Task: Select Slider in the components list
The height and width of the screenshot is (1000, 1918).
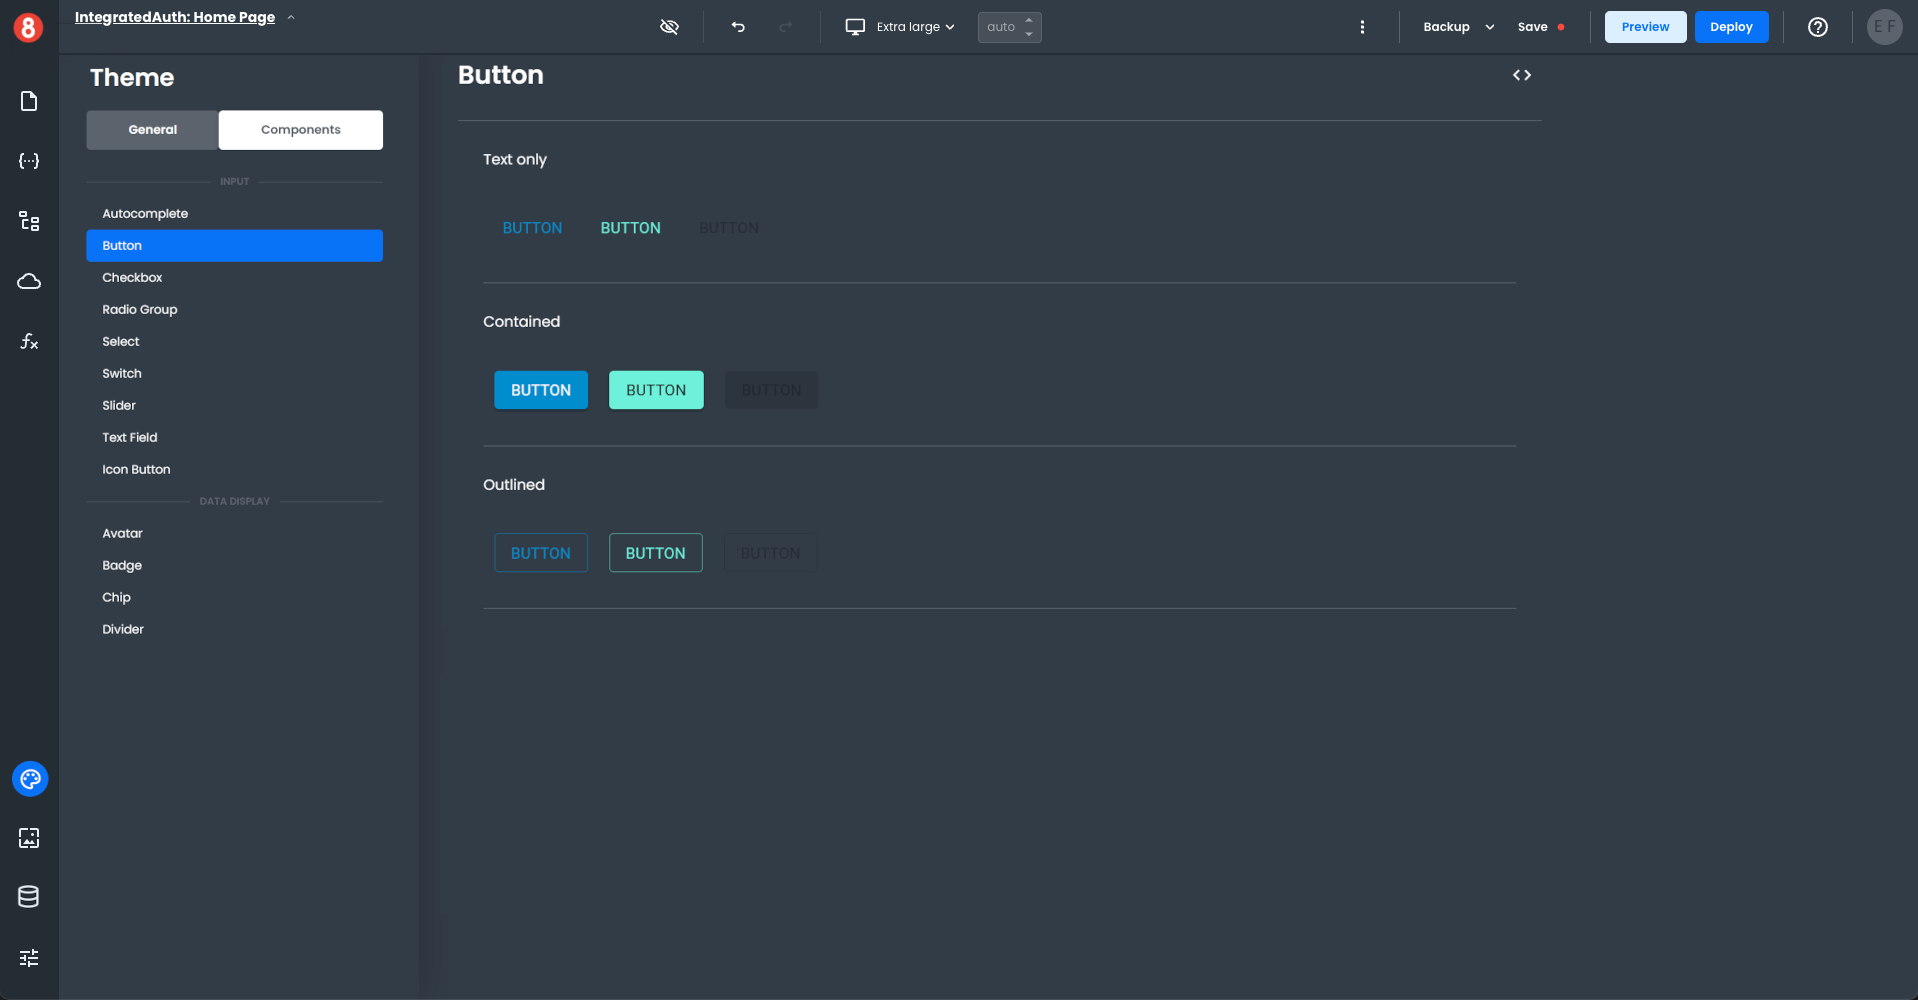Action: coord(119,406)
